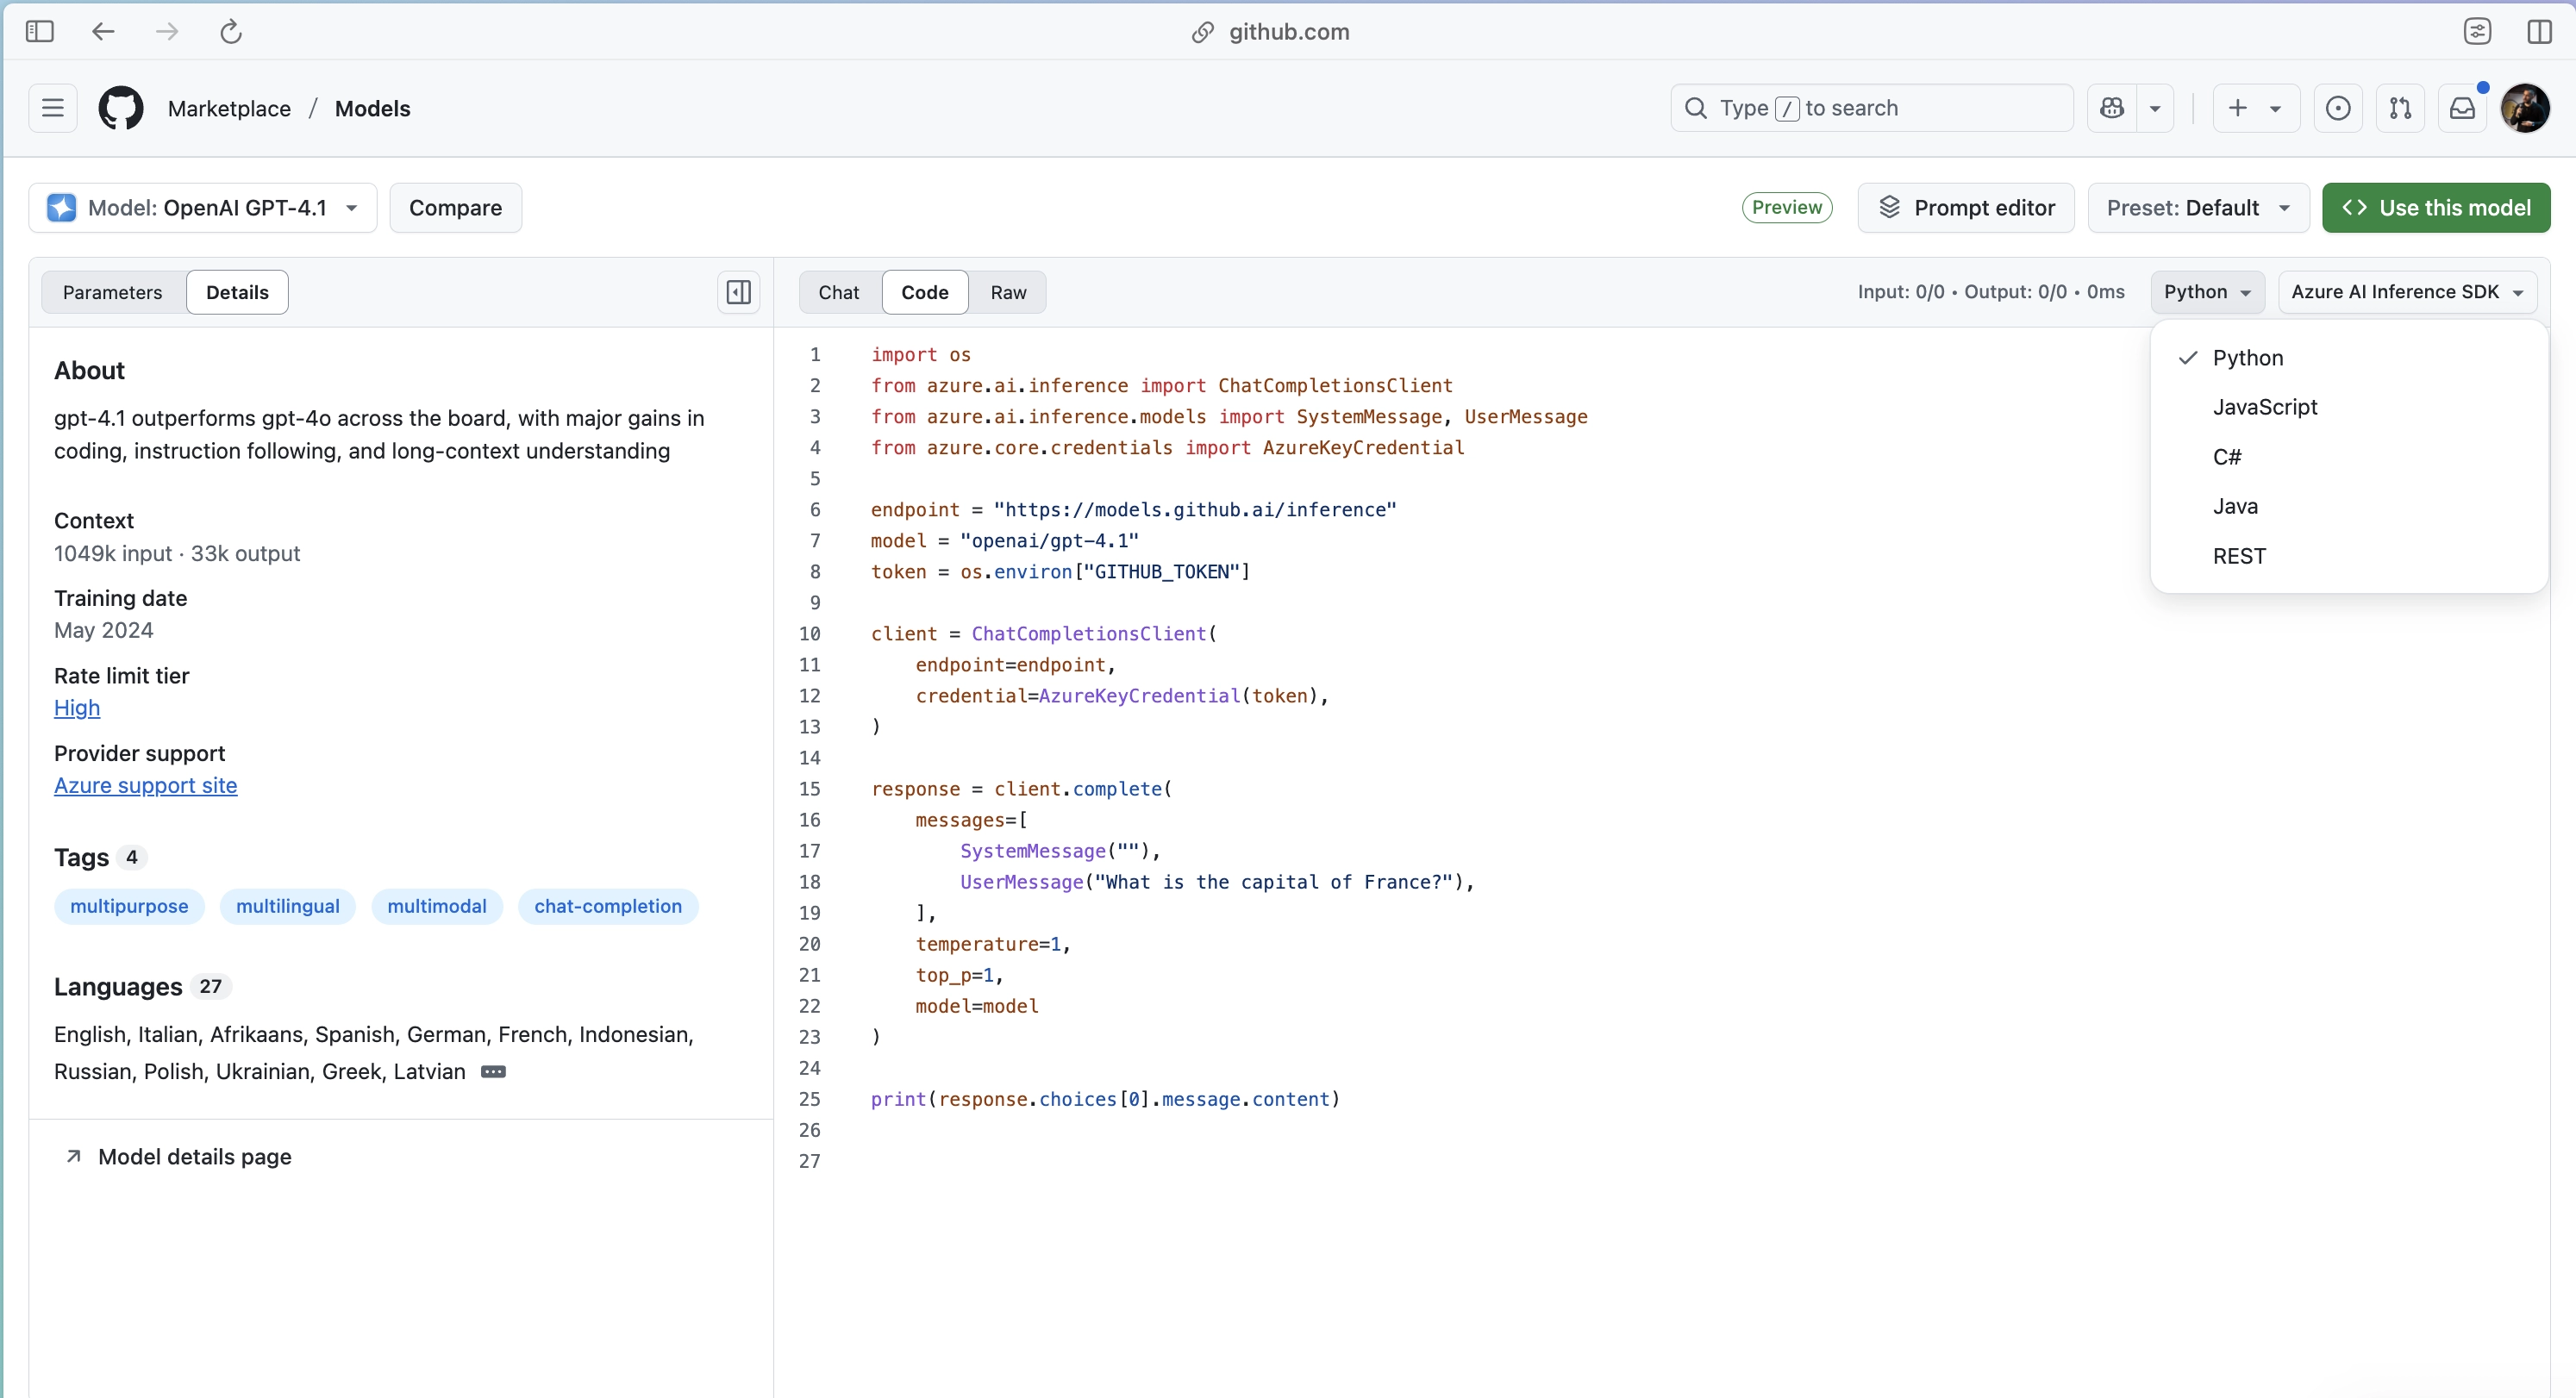Open the Models breadcrumb link

tap(372, 109)
